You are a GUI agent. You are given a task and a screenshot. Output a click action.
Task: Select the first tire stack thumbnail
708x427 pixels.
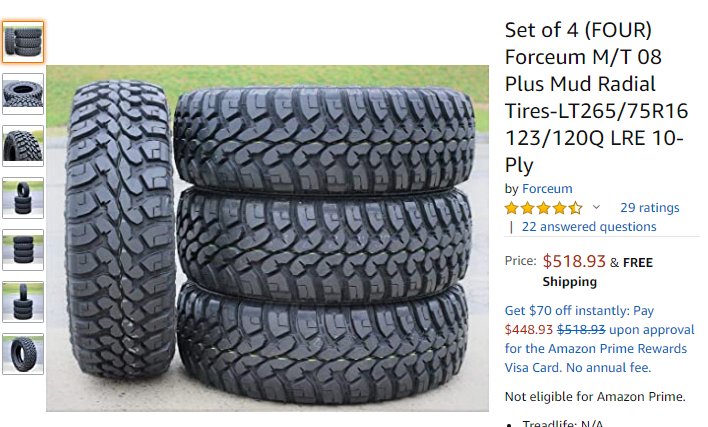(x=23, y=42)
